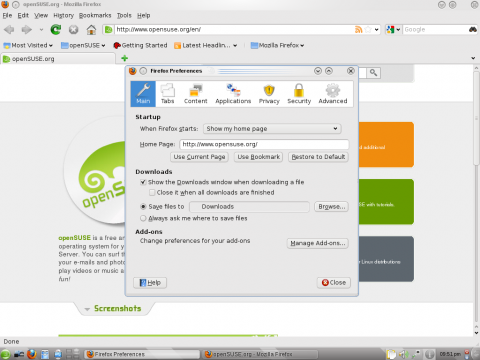Image resolution: width=480 pixels, height=360 pixels.
Task: Go forward using the browser Forward arrow
Action: tap(27, 30)
